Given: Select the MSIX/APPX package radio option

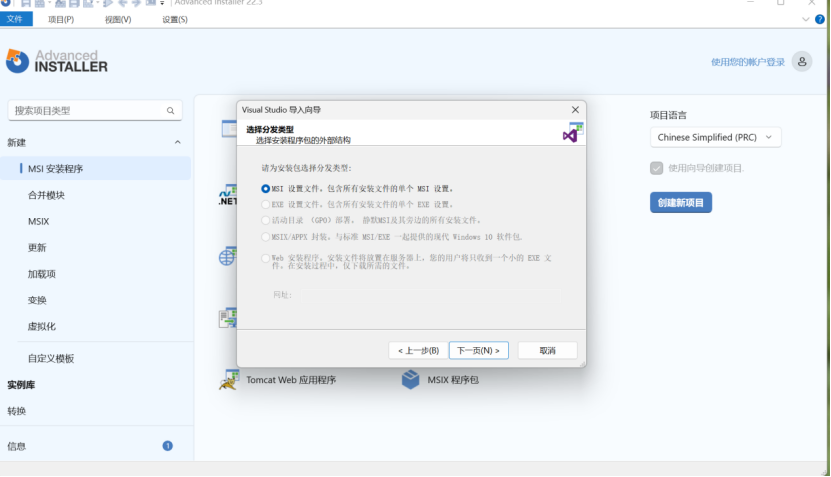Looking at the screenshot, I should coord(266,237).
